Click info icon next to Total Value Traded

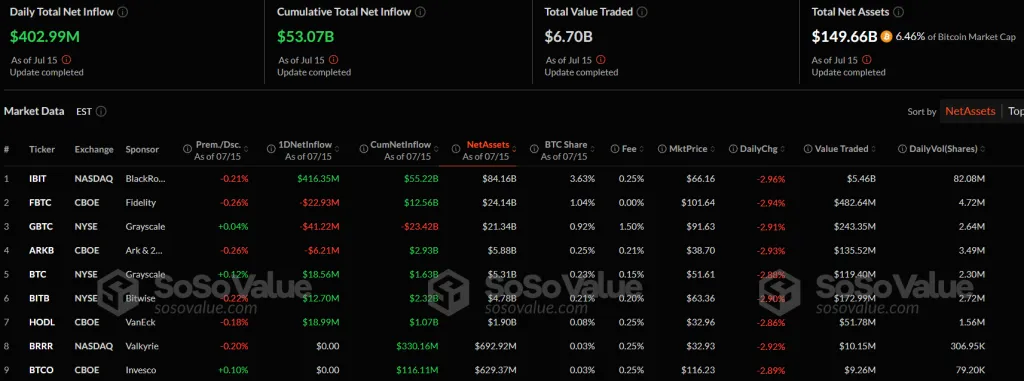(x=642, y=12)
